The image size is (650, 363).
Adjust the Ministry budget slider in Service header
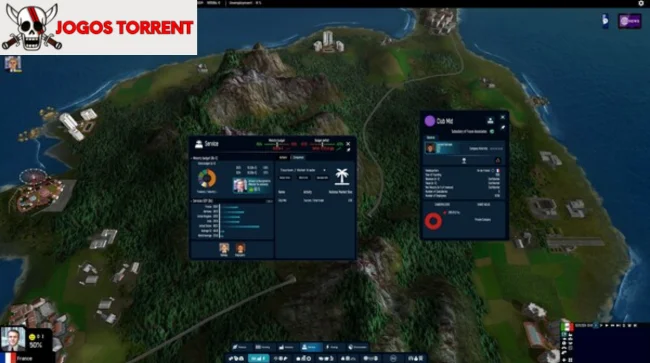click(x=277, y=144)
